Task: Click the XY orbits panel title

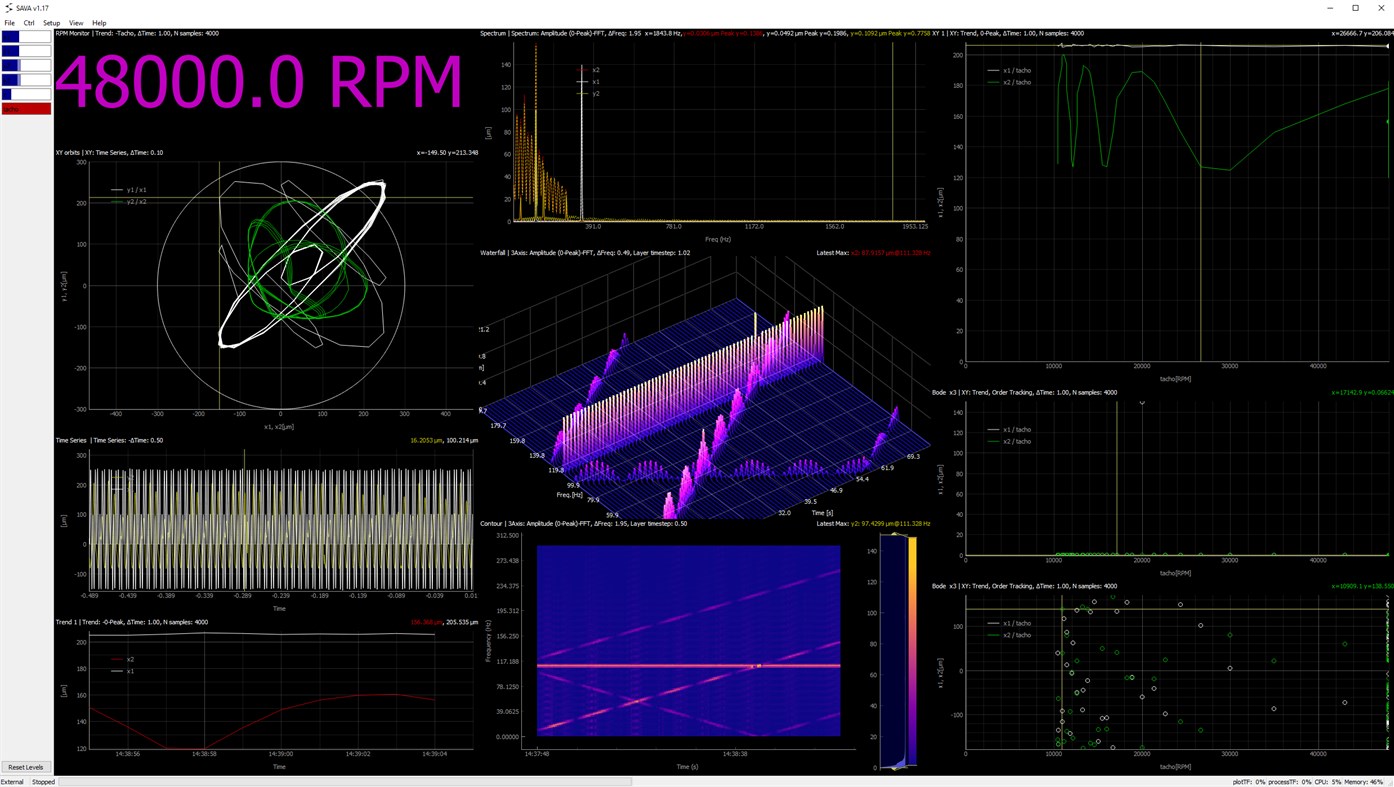Action: tap(109, 153)
